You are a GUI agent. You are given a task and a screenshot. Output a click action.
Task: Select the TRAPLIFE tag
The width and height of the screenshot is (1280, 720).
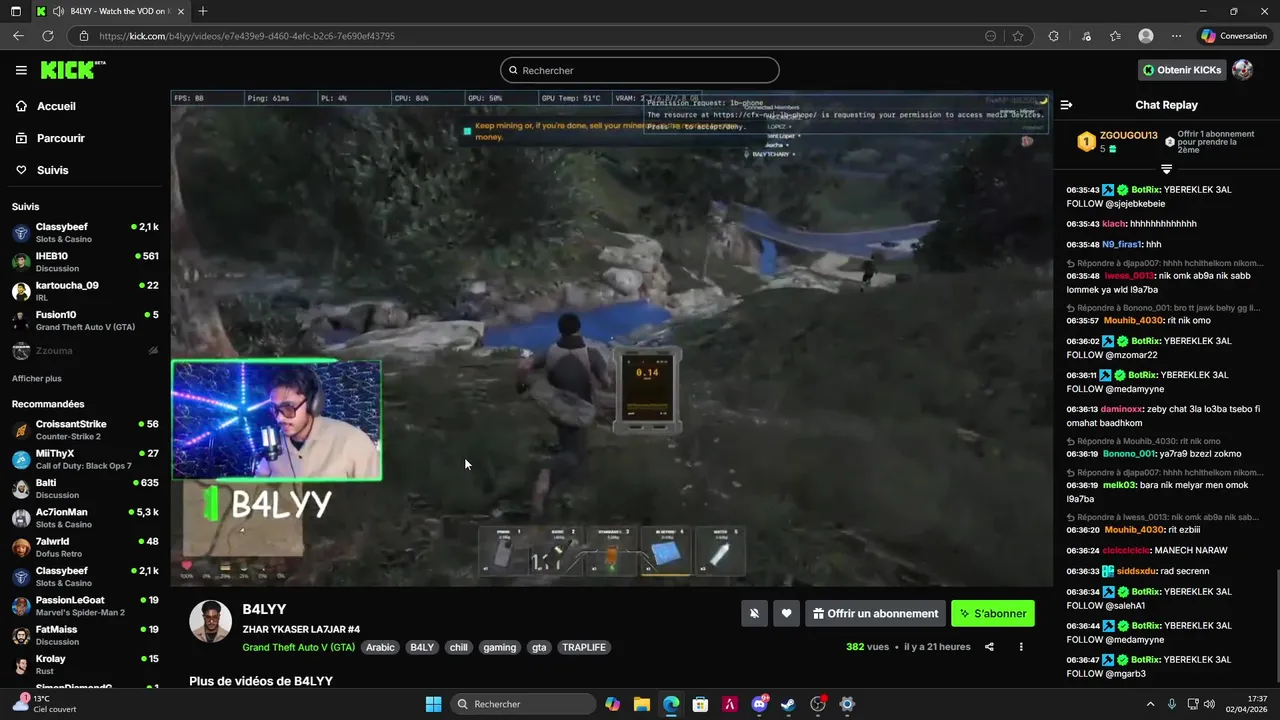click(584, 647)
